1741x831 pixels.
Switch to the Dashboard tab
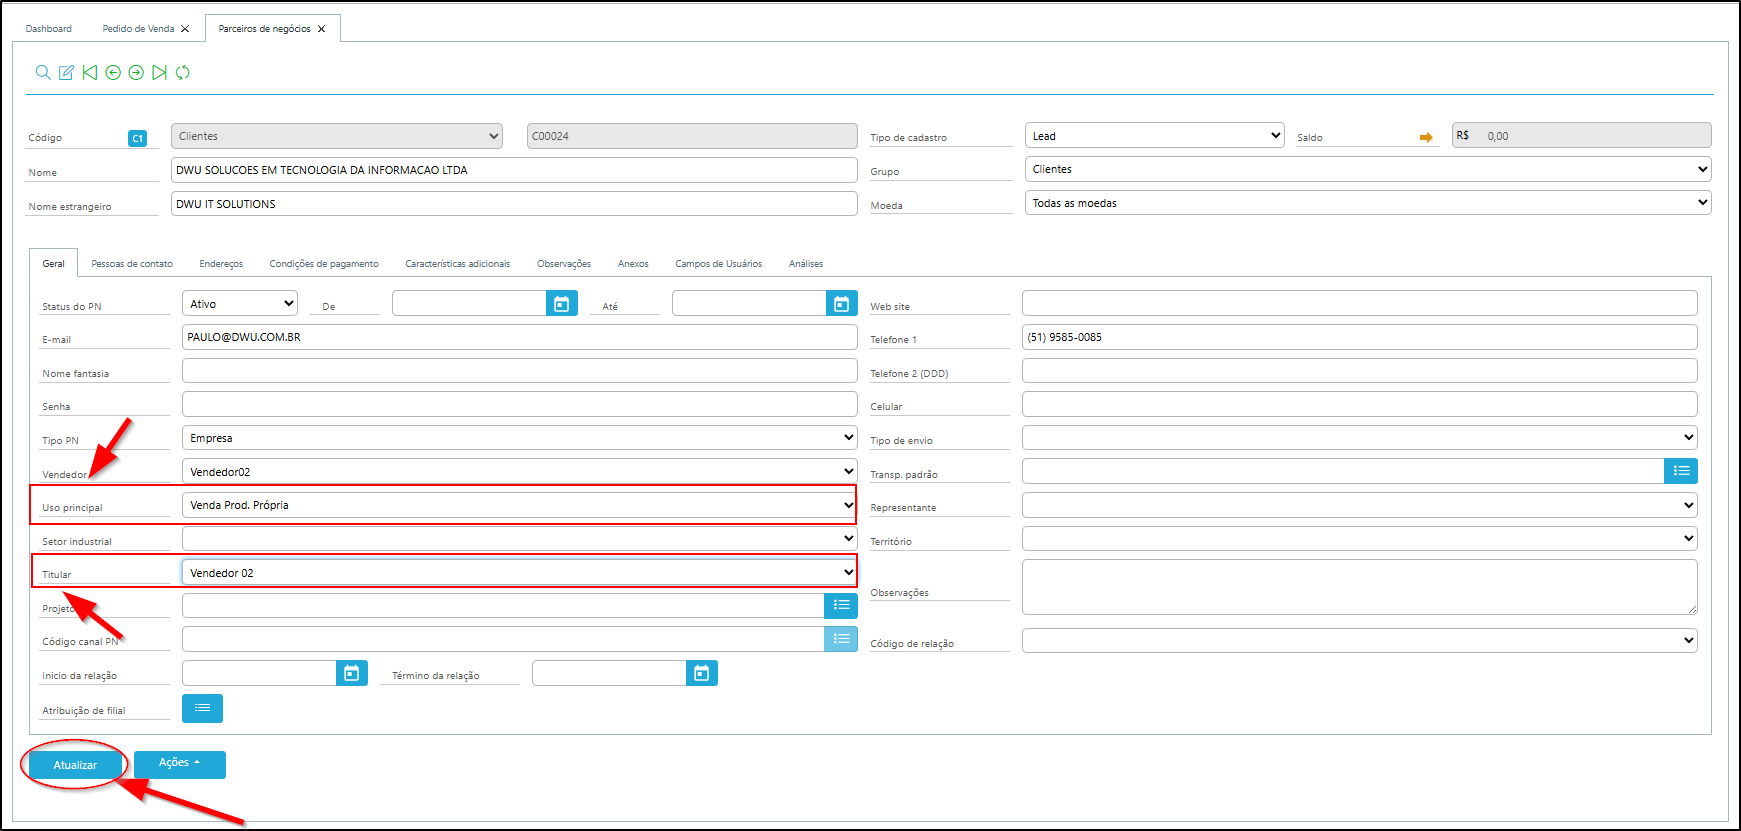[x=49, y=29]
